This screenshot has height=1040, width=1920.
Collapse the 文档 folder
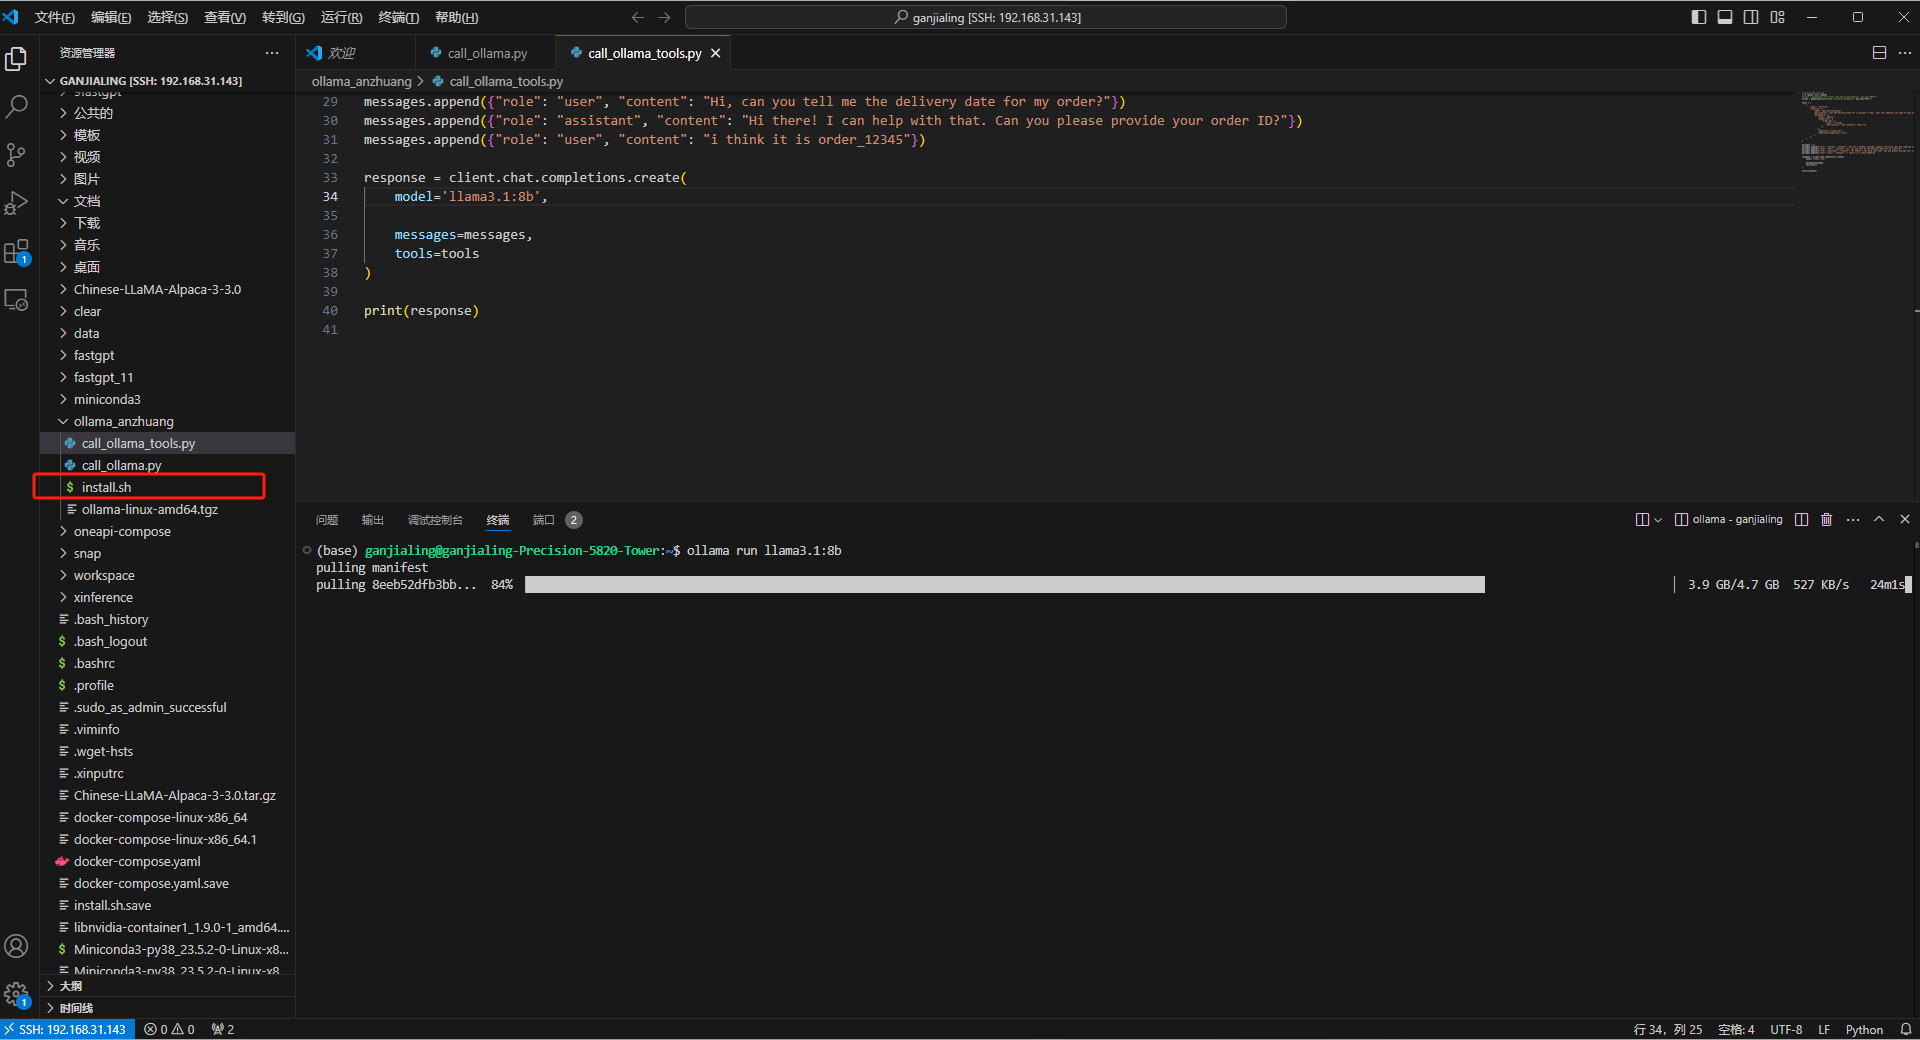pyautogui.click(x=167, y=201)
